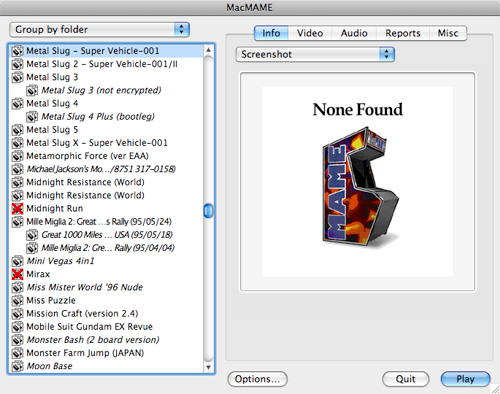The width and height of the screenshot is (500, 394).
Task: Open the Audio tab
Action: tap(354, 33)
